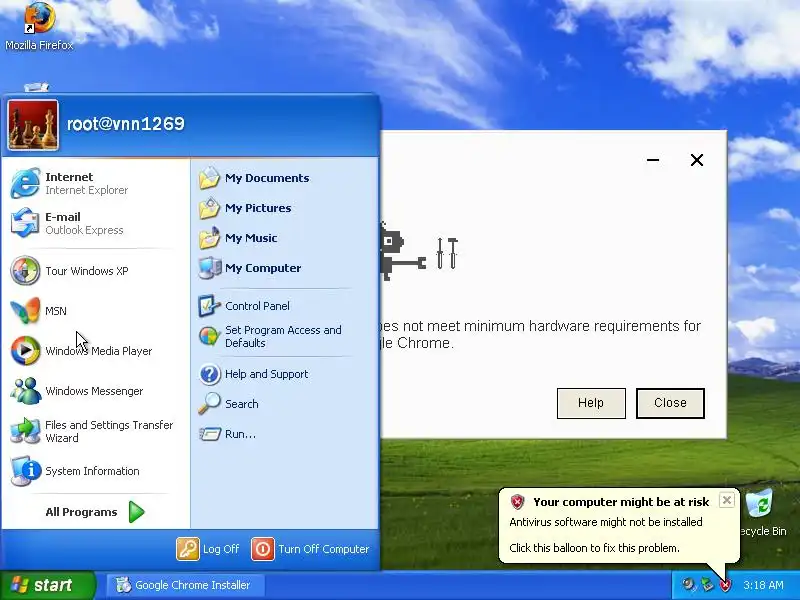
Task: Choose Windows Media Player text entry
Action: (98, 351)
